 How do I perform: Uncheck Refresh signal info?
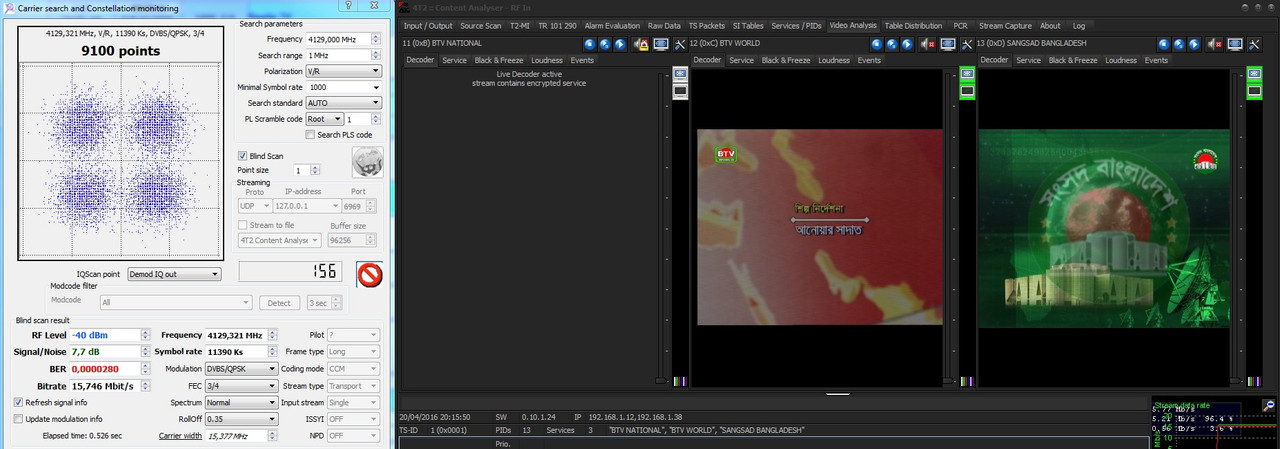click(x=18, y=402)
